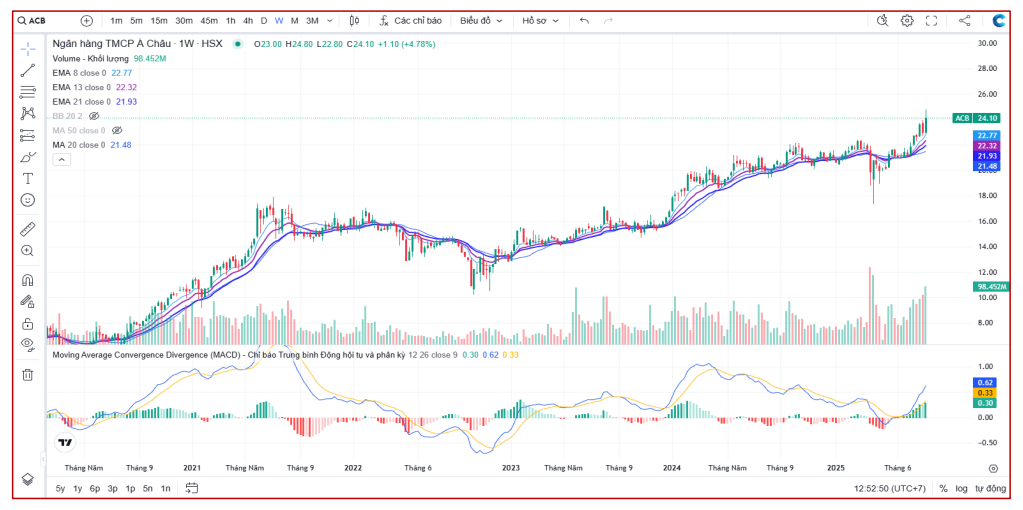1023x510 pixels.
Task: Select the XABCD pattern tool
Action: (x=27, y=113)
